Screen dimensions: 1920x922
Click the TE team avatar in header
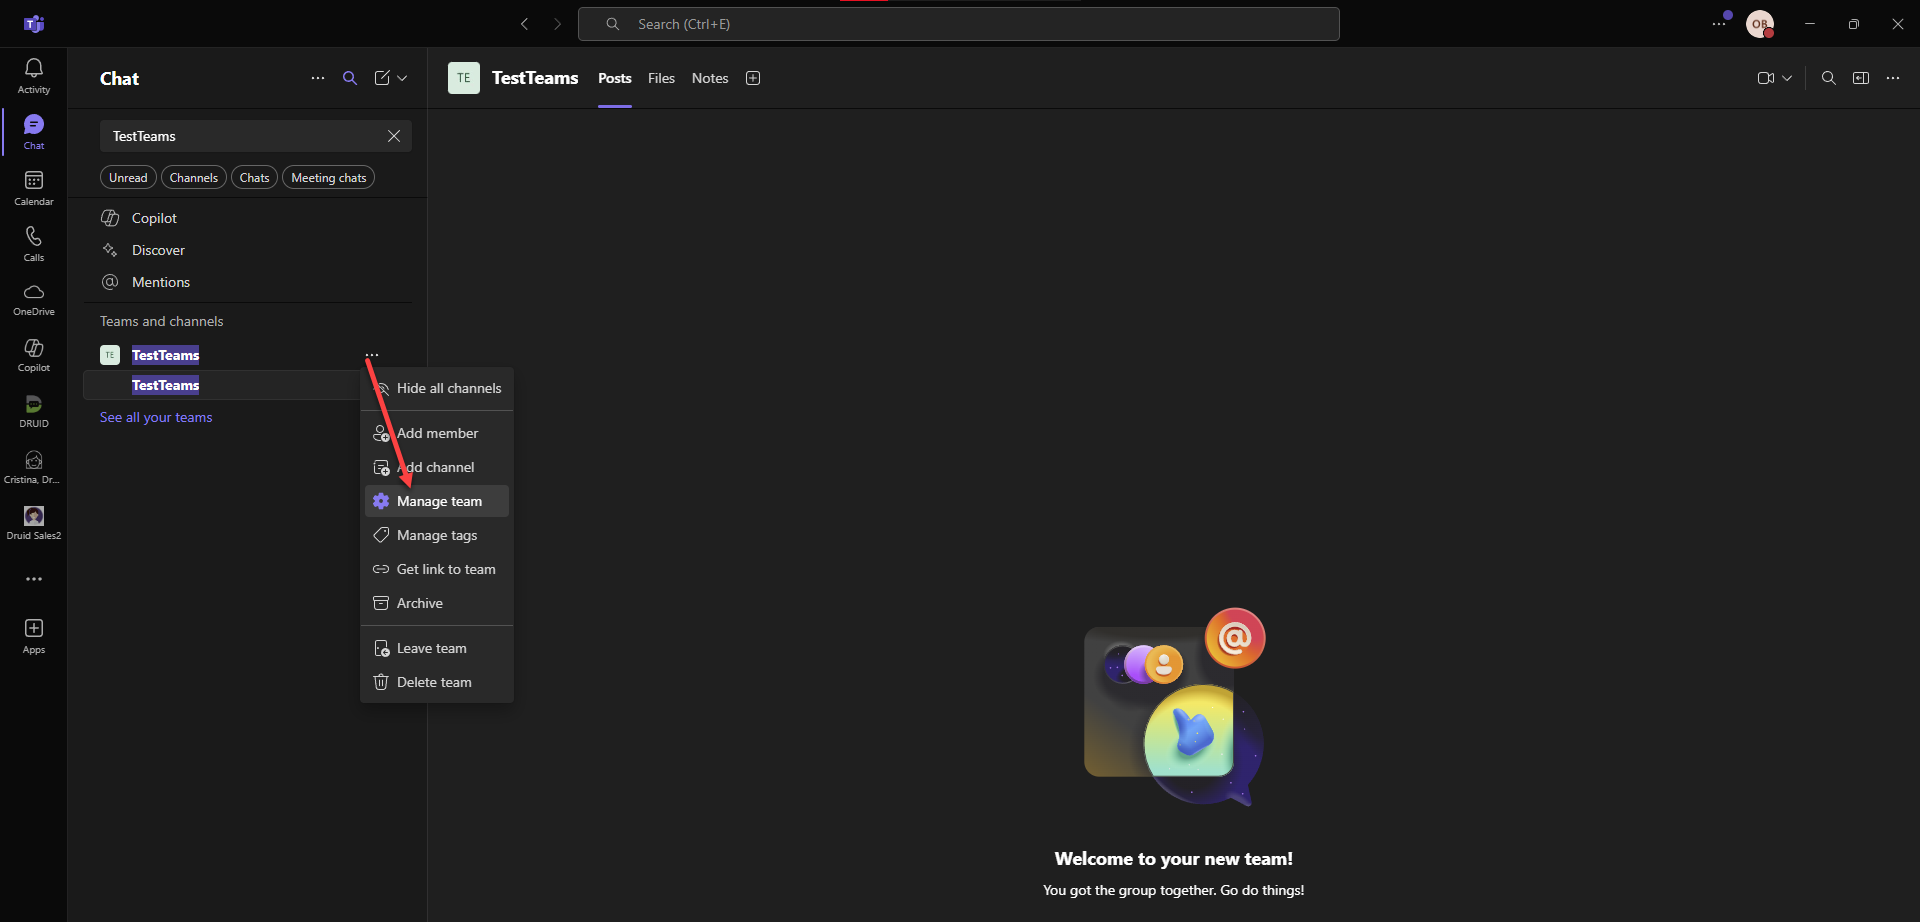[464, 78]
